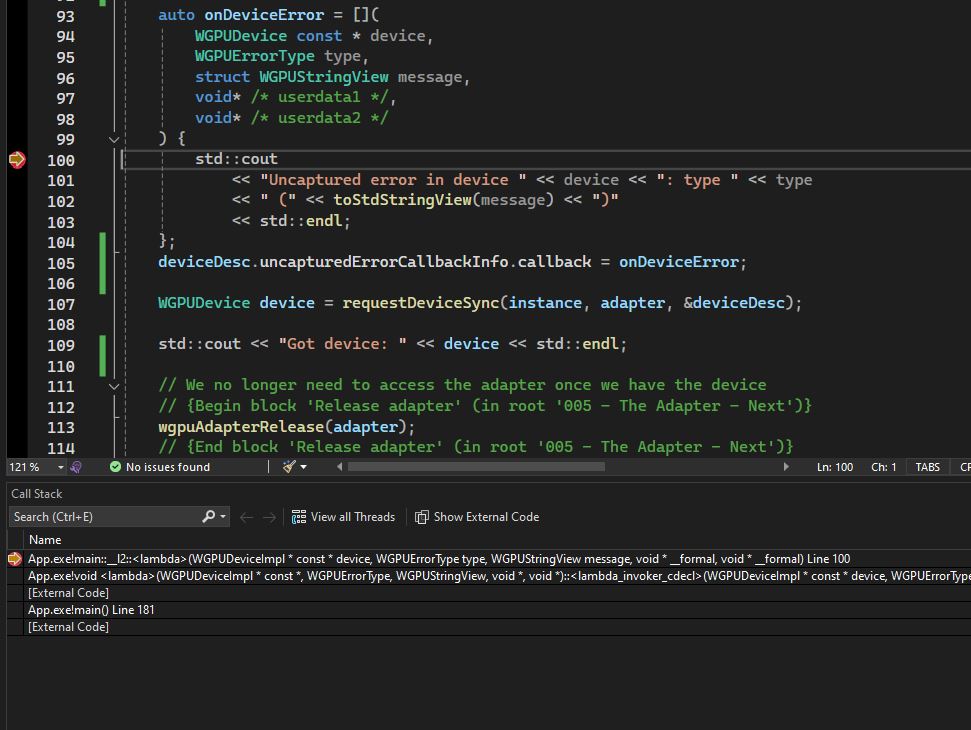The image size is (971, 730).
Task: Click onDeviceError identifier on line 93
Action: point(264,15)
